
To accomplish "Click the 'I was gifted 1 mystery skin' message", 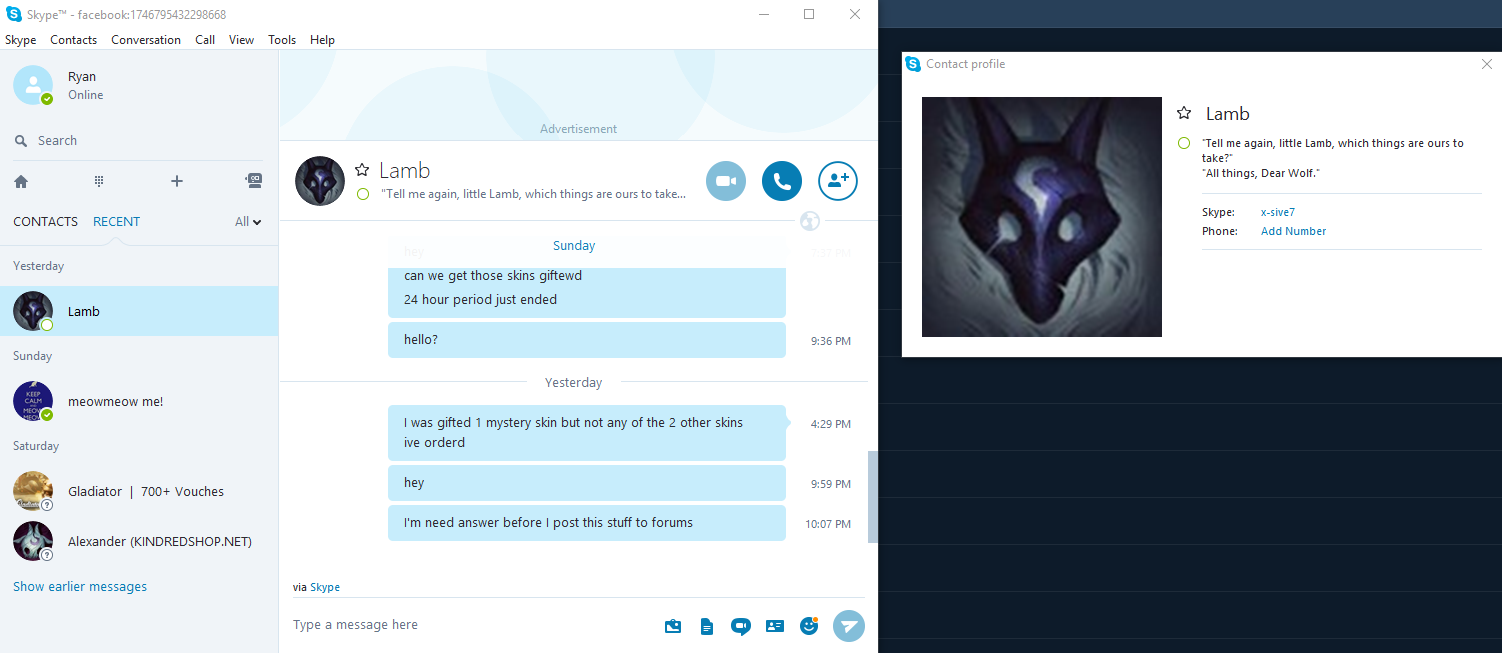I will click(x=587, y=433).
